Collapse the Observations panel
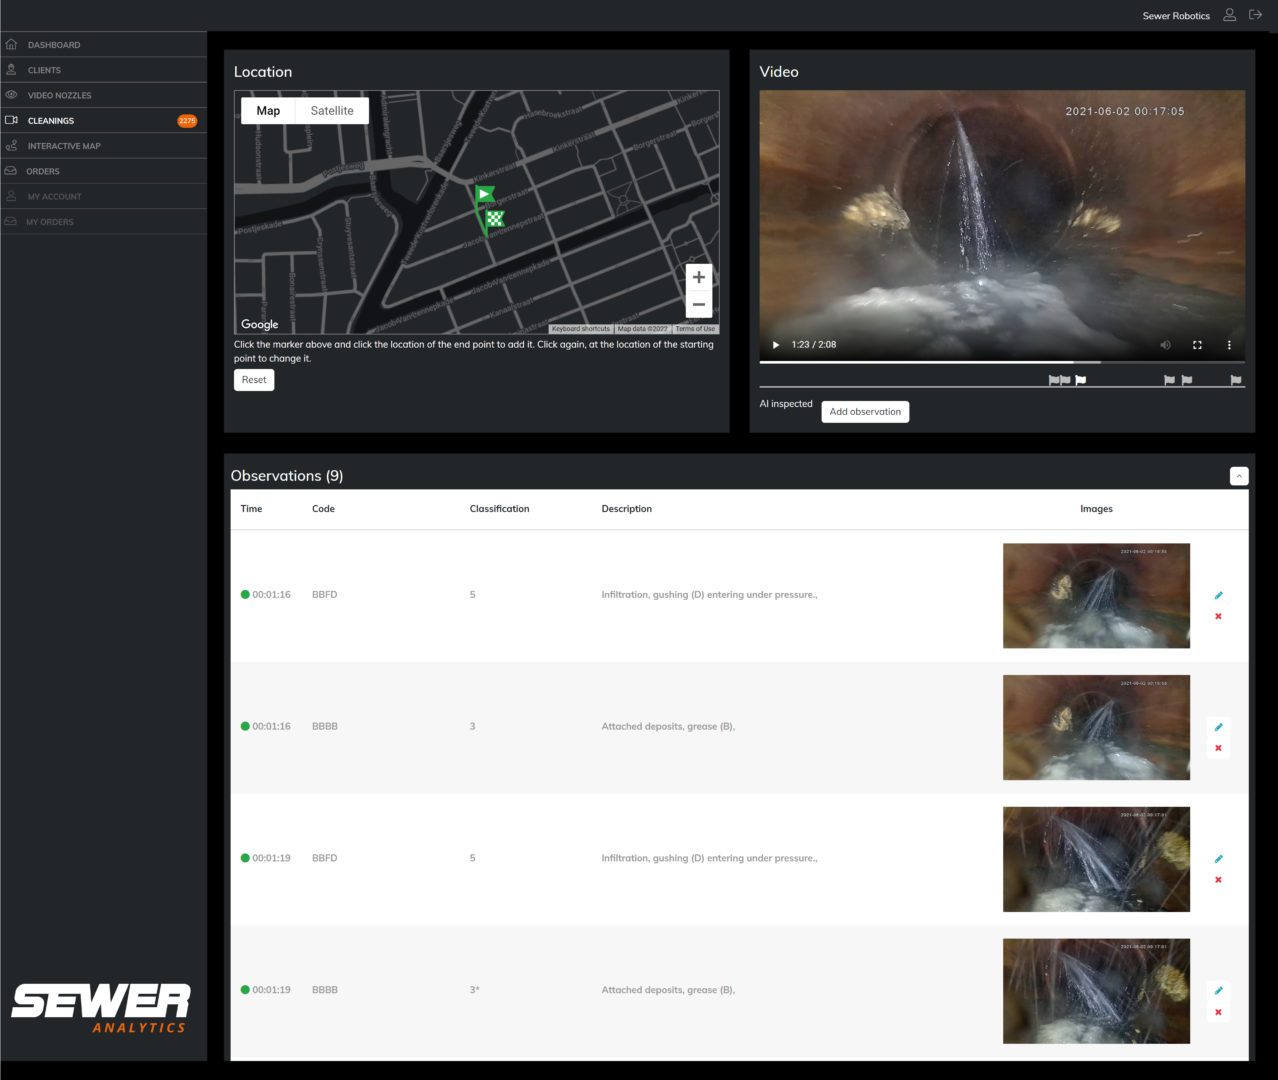The image size is (1278, 1080). [1239, 476]
